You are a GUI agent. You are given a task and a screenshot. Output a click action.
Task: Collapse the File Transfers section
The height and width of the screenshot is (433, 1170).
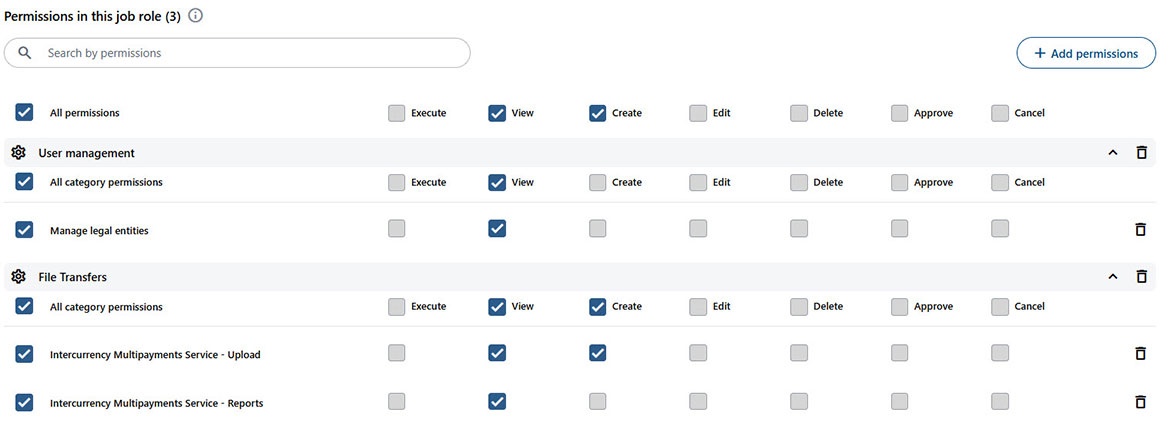tap(1112, 277)
